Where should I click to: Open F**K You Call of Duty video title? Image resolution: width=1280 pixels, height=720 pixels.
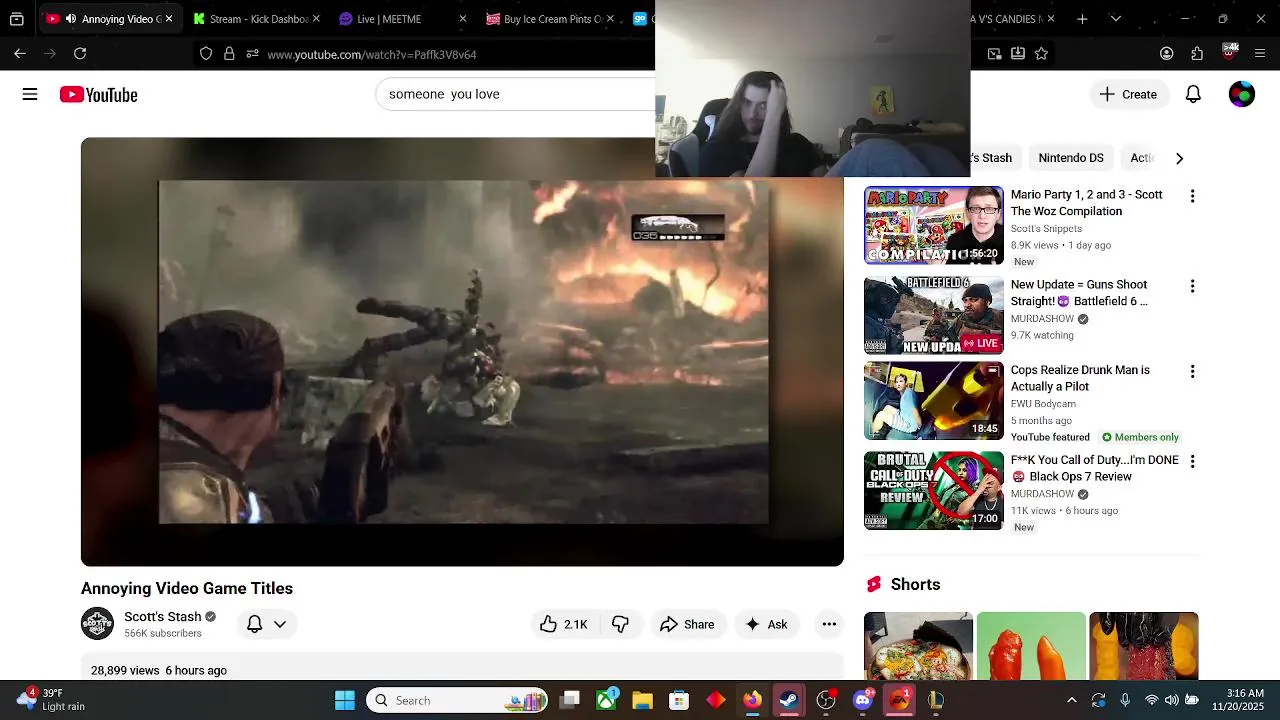[x=1094, y=468]
